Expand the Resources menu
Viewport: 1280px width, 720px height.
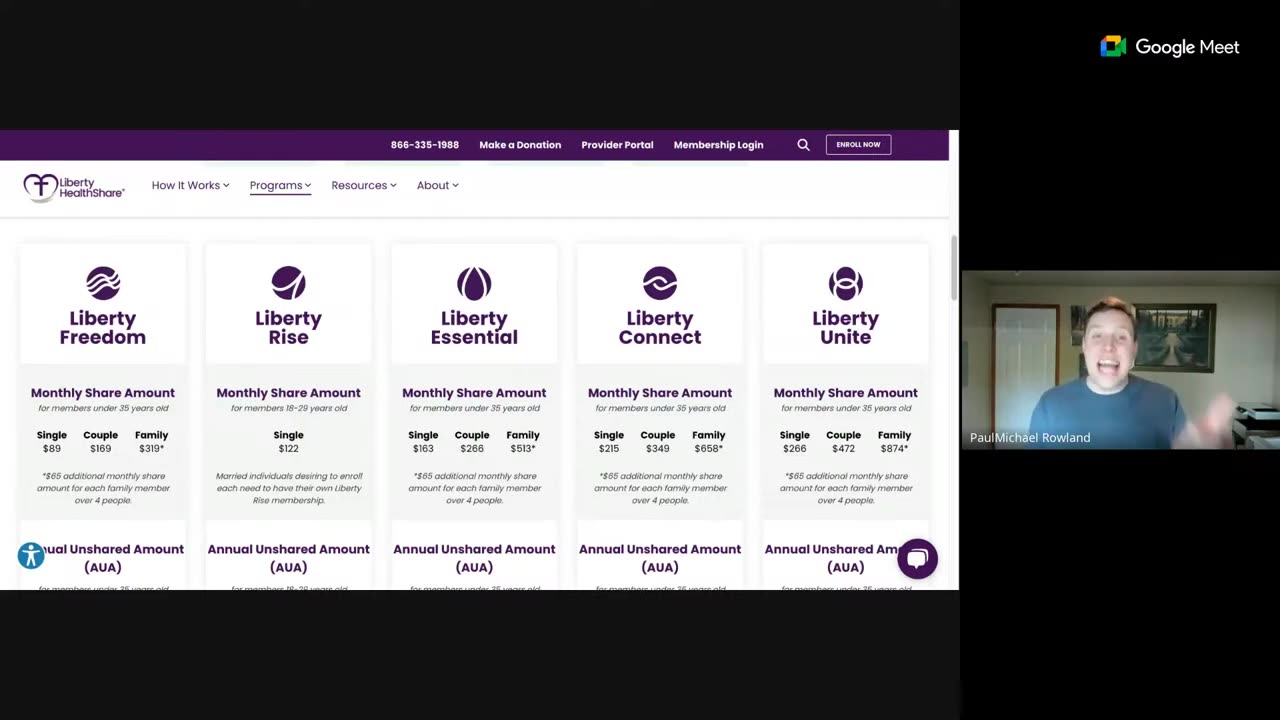pos(364,185)
